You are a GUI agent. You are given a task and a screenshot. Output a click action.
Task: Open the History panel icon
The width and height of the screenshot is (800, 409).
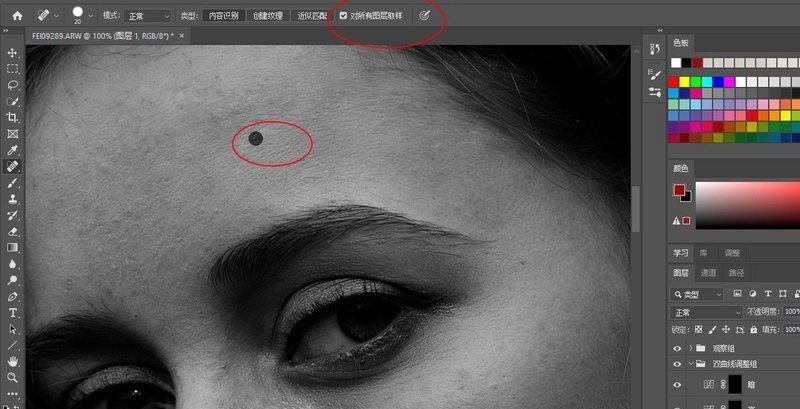pyautogui.click(x=655, y=48)
